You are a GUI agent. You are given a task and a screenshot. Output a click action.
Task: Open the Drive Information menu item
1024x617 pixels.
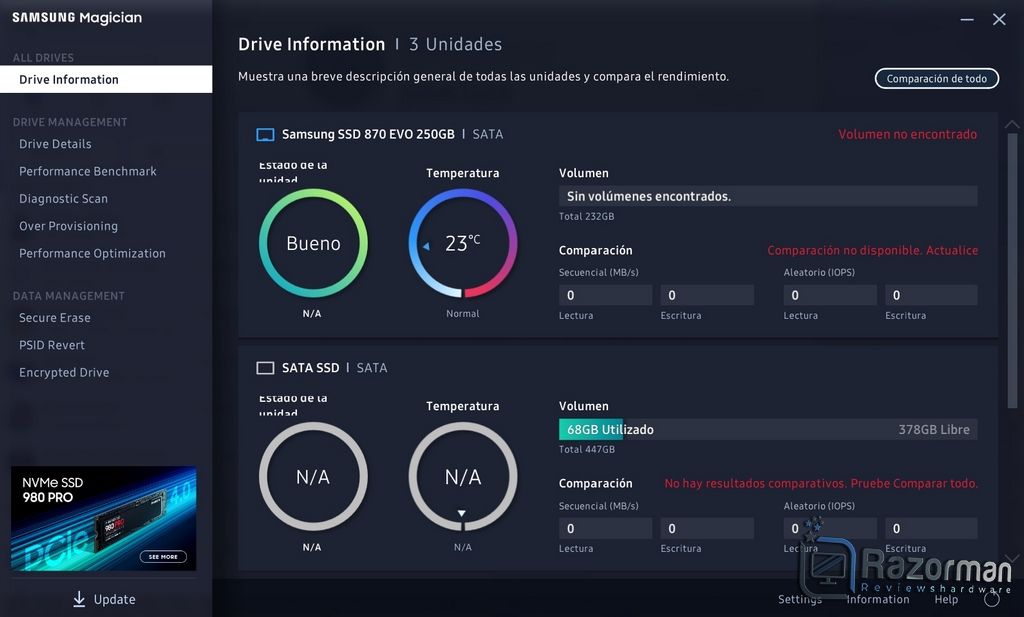tap(106, 79)
